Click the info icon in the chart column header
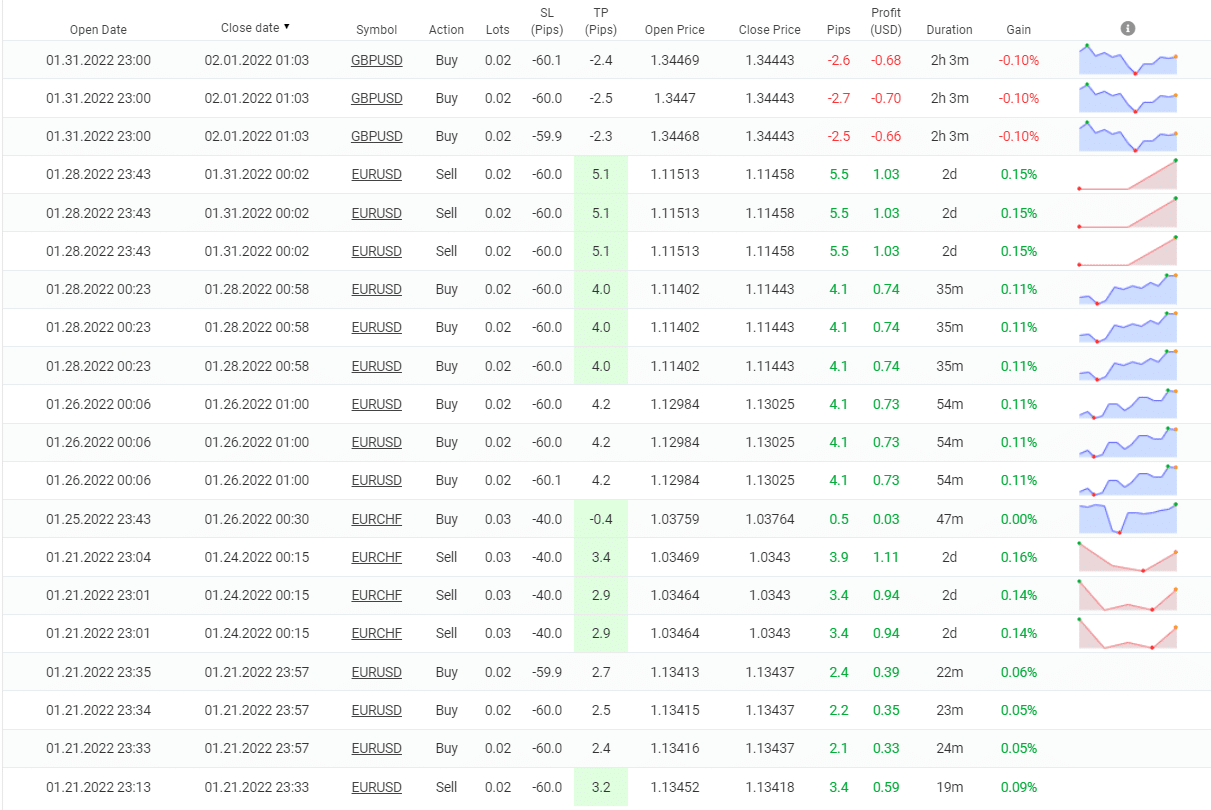The height and width of the screenshot is (810, 1211). [x=1128, y=28]
